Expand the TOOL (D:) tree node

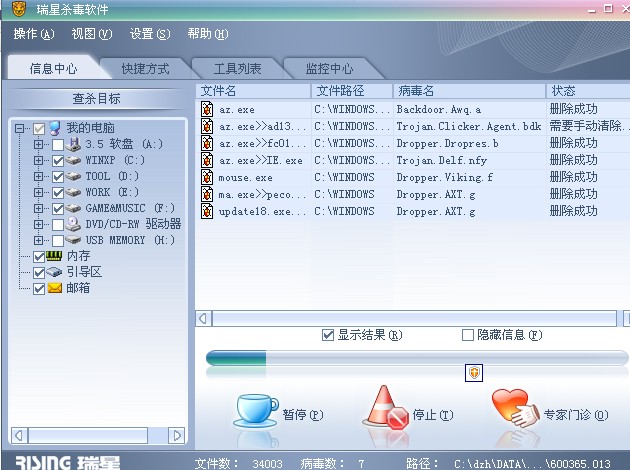pos(39,176)
